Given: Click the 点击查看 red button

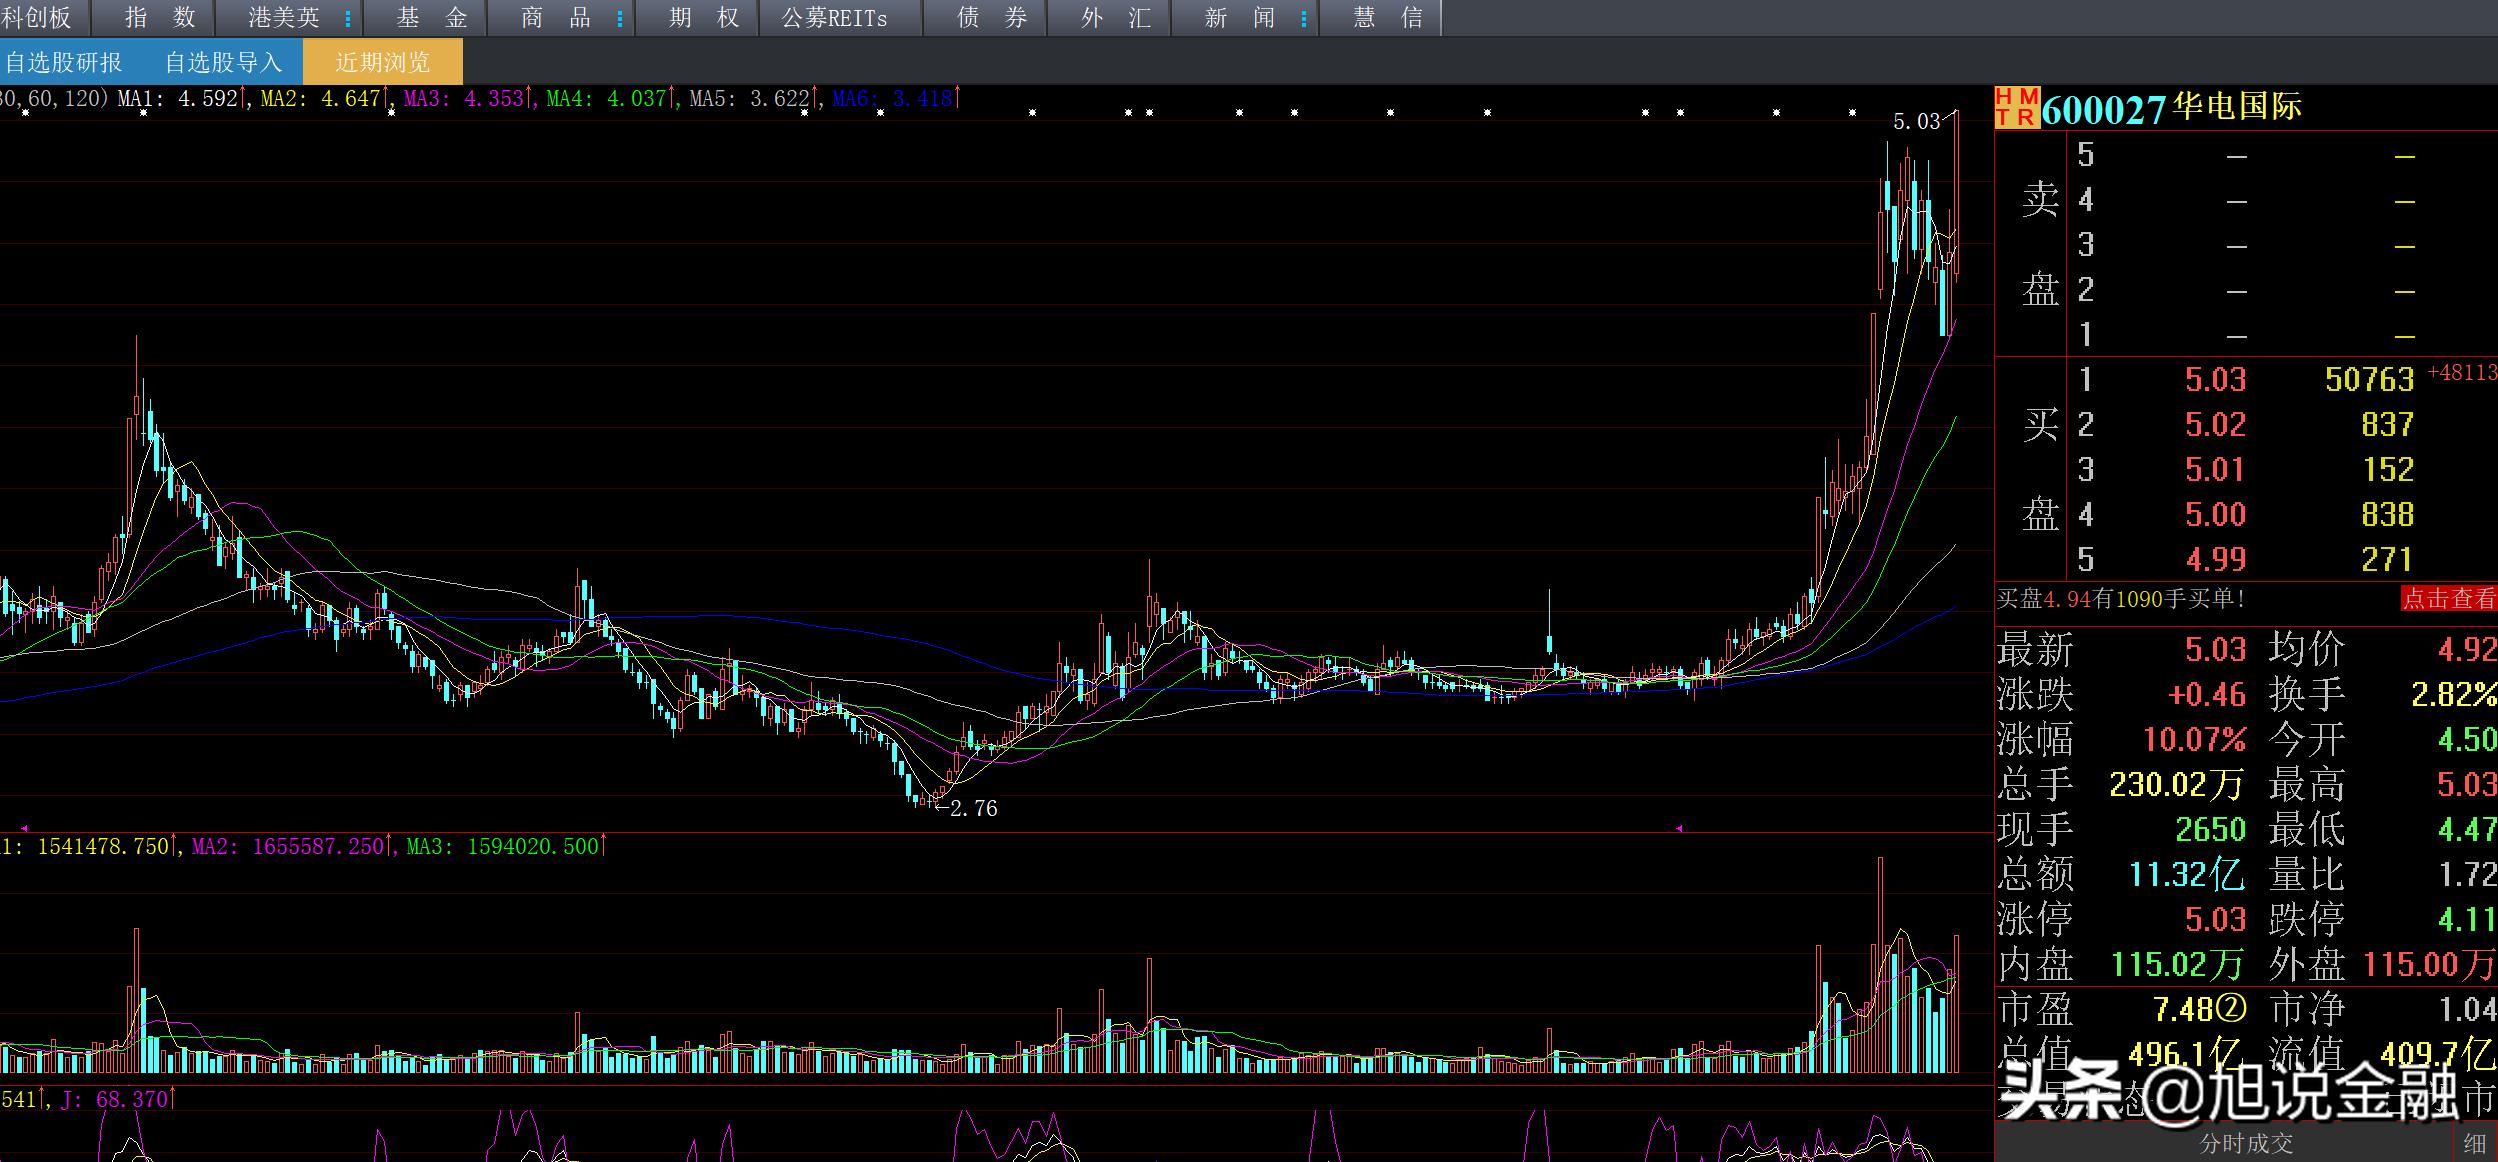Looking at the screenshot, I should 2448,598.
